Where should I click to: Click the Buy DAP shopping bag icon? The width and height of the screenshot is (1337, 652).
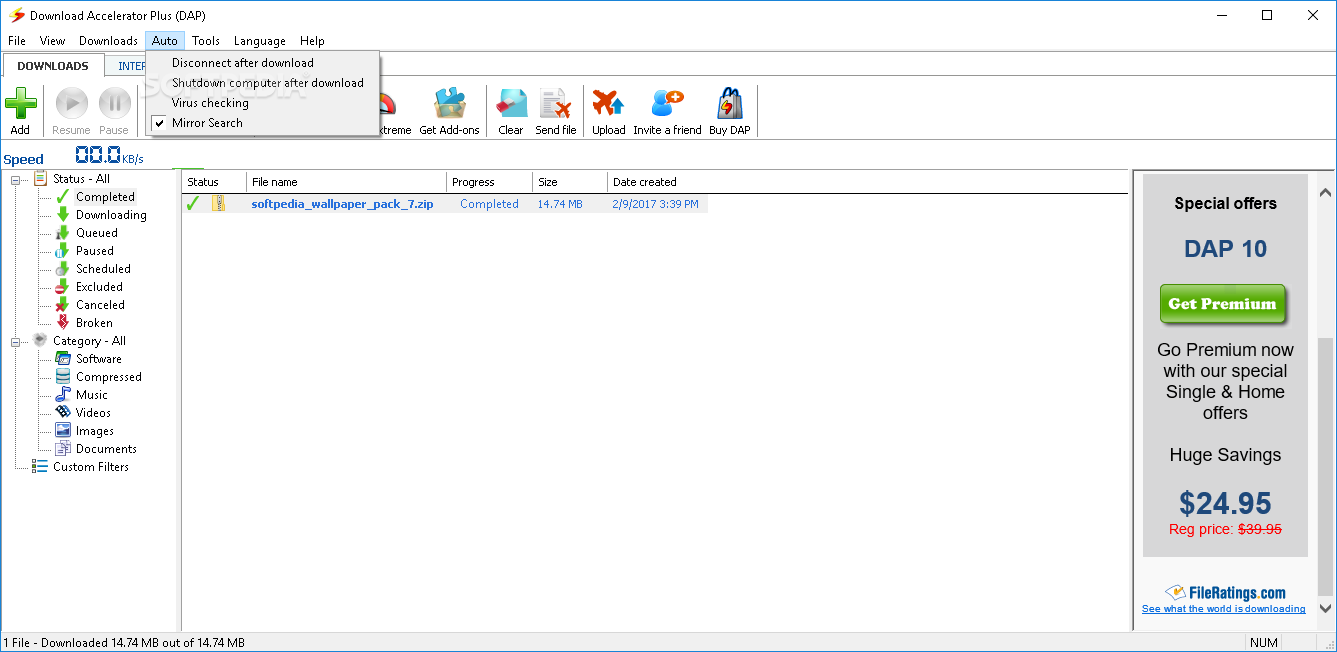tap(729, 104)
